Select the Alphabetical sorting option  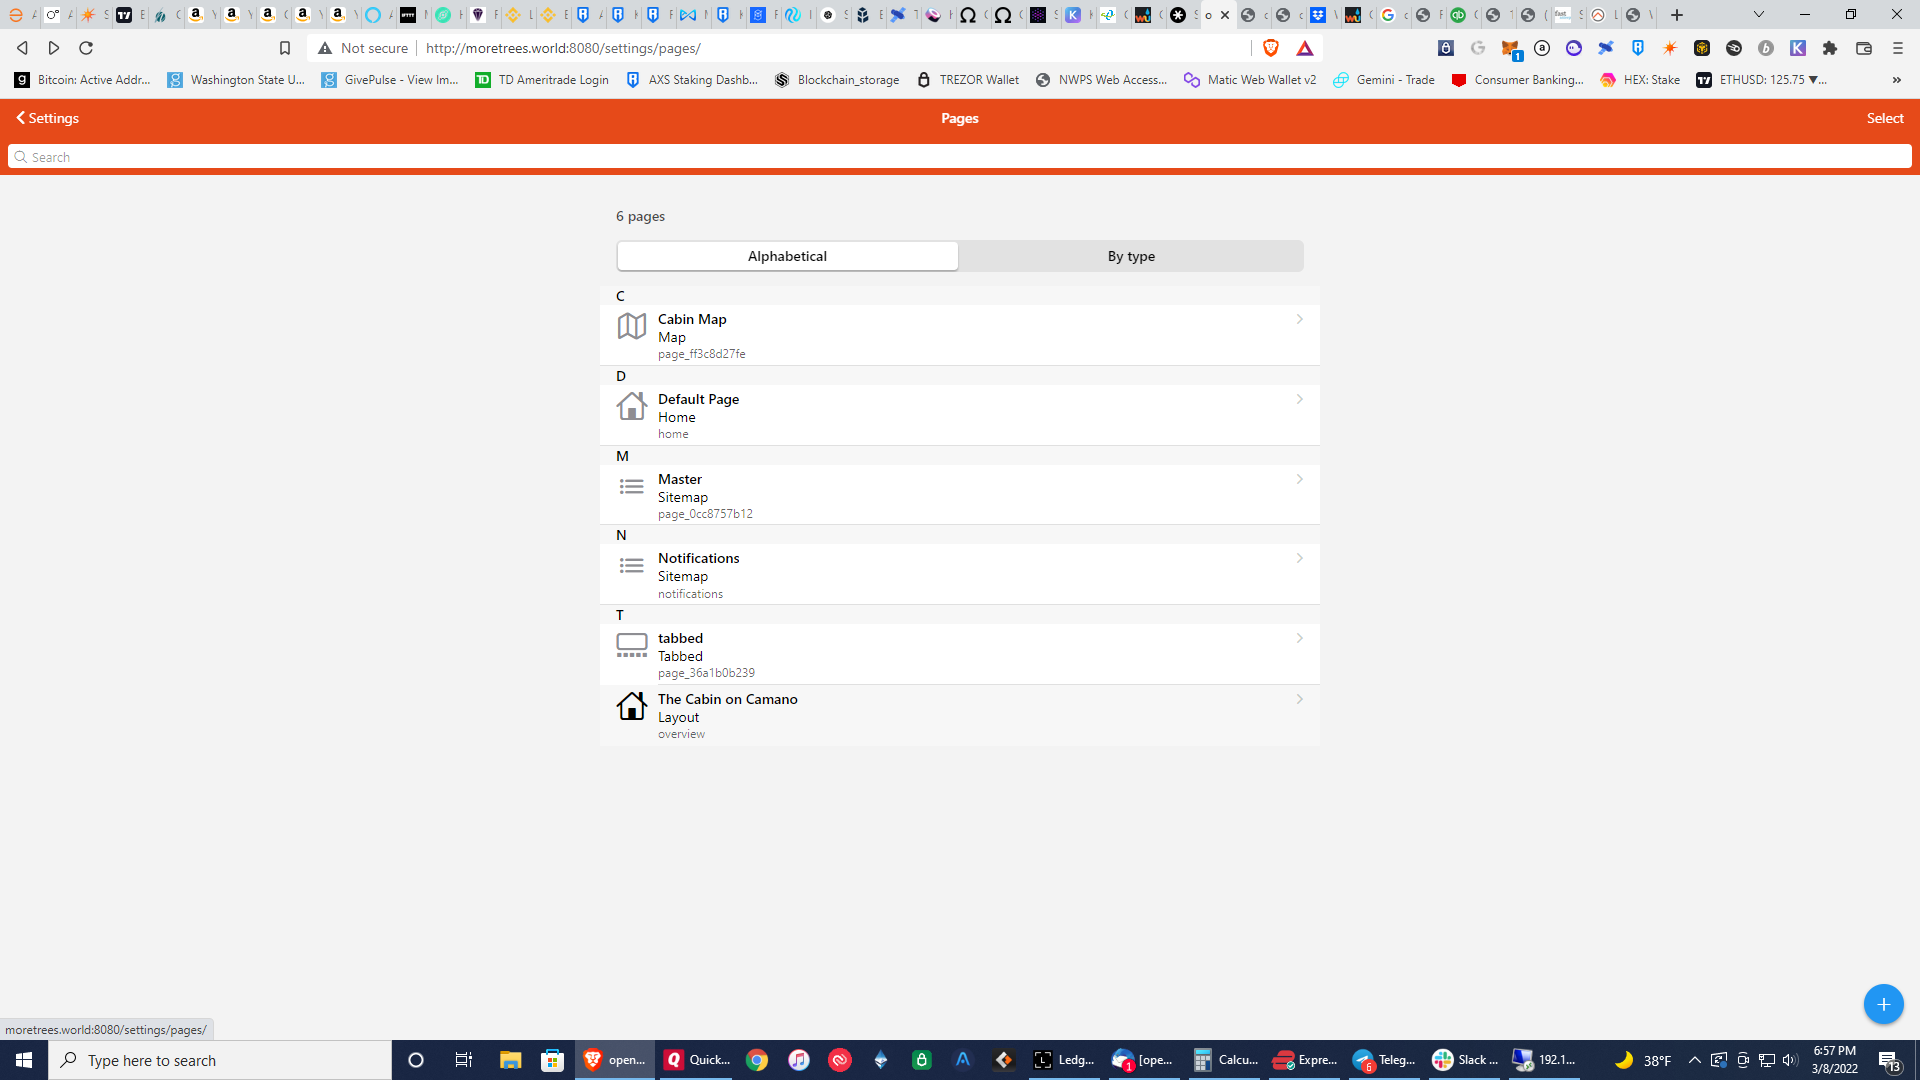[x=787, y=255]
